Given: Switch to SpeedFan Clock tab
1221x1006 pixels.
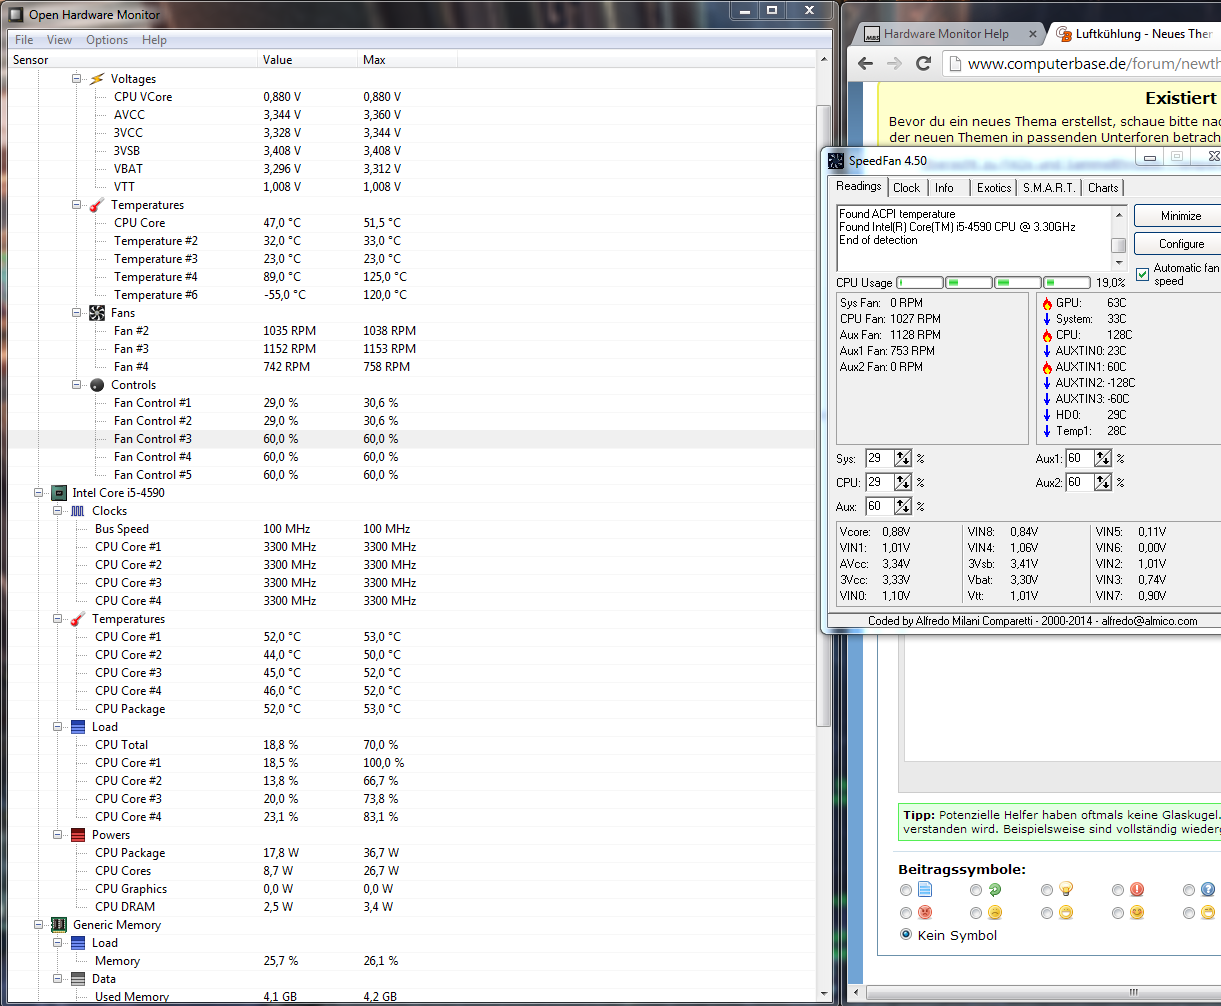Looking at the screenshot, I should [x=907, y=188].
